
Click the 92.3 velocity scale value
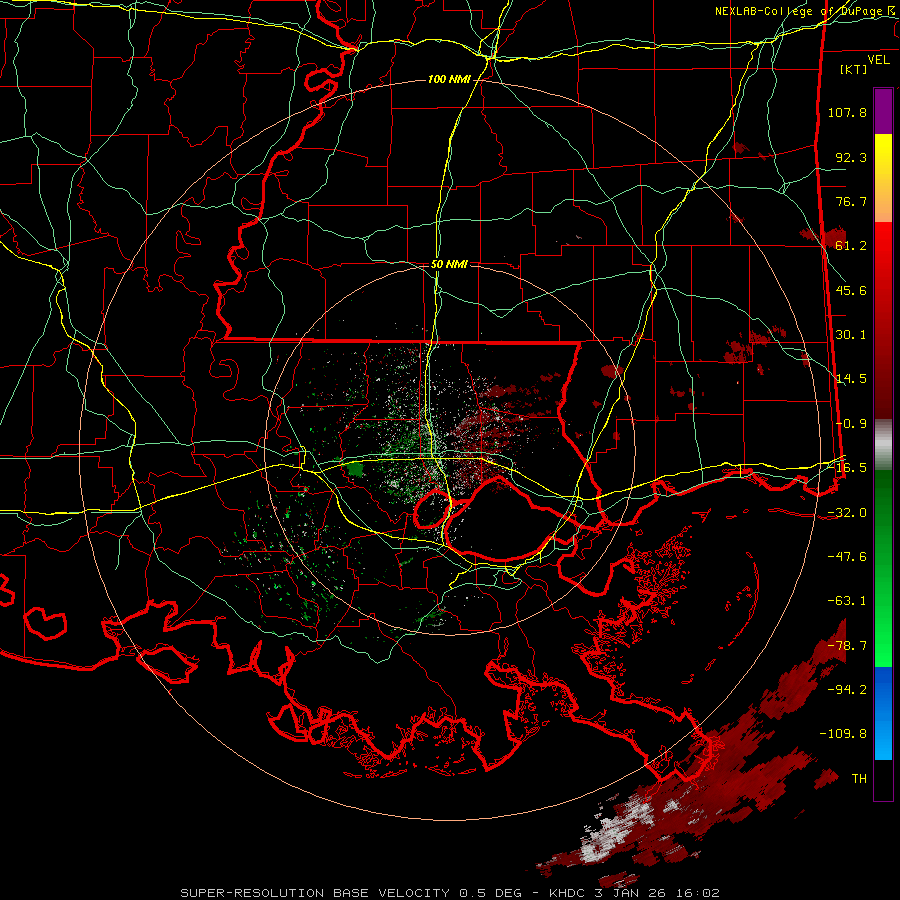pos(851,157)
